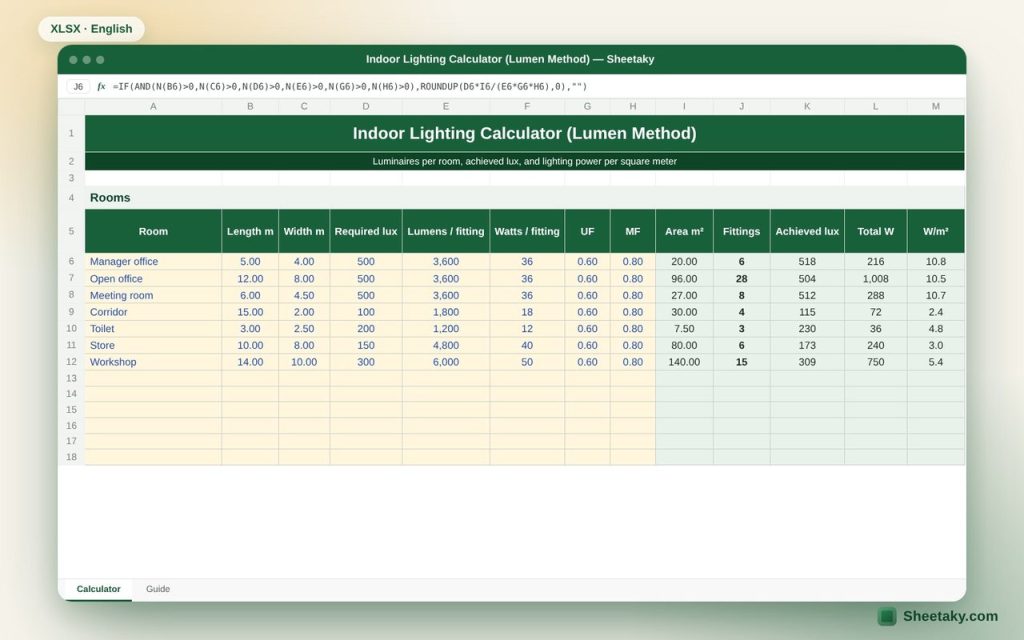1024x640 pixels.
Task: Click Corridor length value 15.00
Action: pyautogui.click(x=250, y=312)
